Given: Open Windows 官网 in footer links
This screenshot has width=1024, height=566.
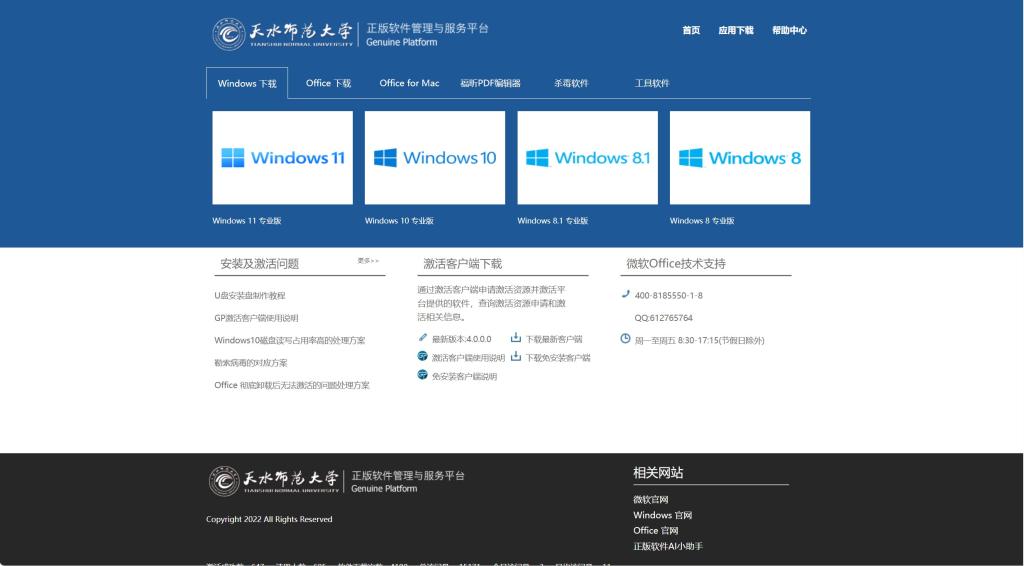Looking at the screenshot, I should (662, 515).
